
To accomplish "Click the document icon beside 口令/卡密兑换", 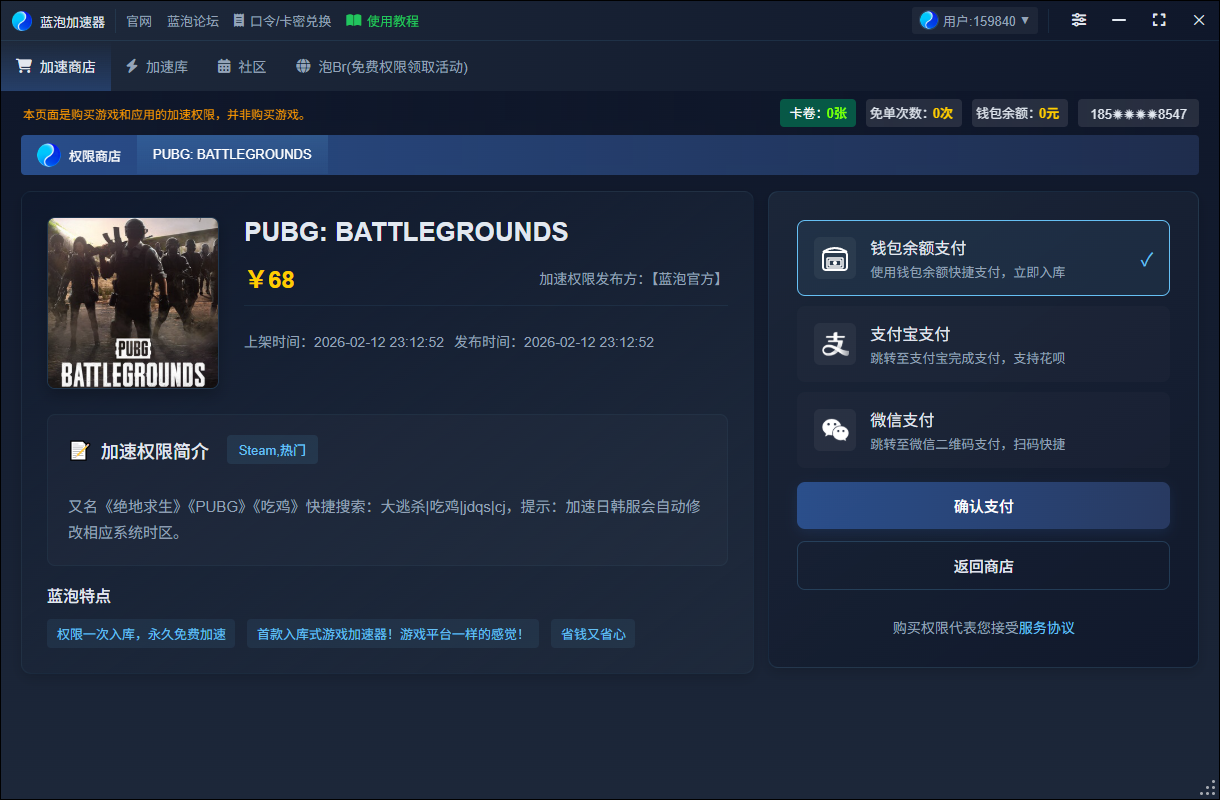I will [239, 20].
